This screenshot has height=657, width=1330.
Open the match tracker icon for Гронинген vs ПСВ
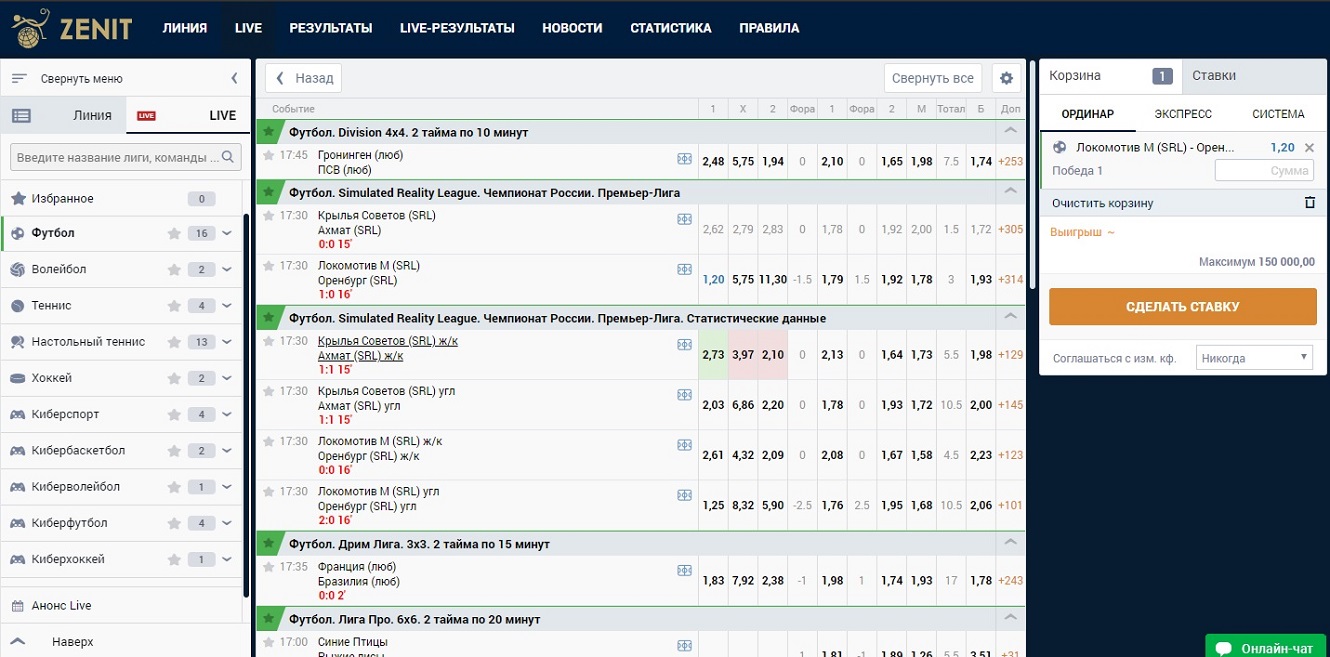(684, 159)
